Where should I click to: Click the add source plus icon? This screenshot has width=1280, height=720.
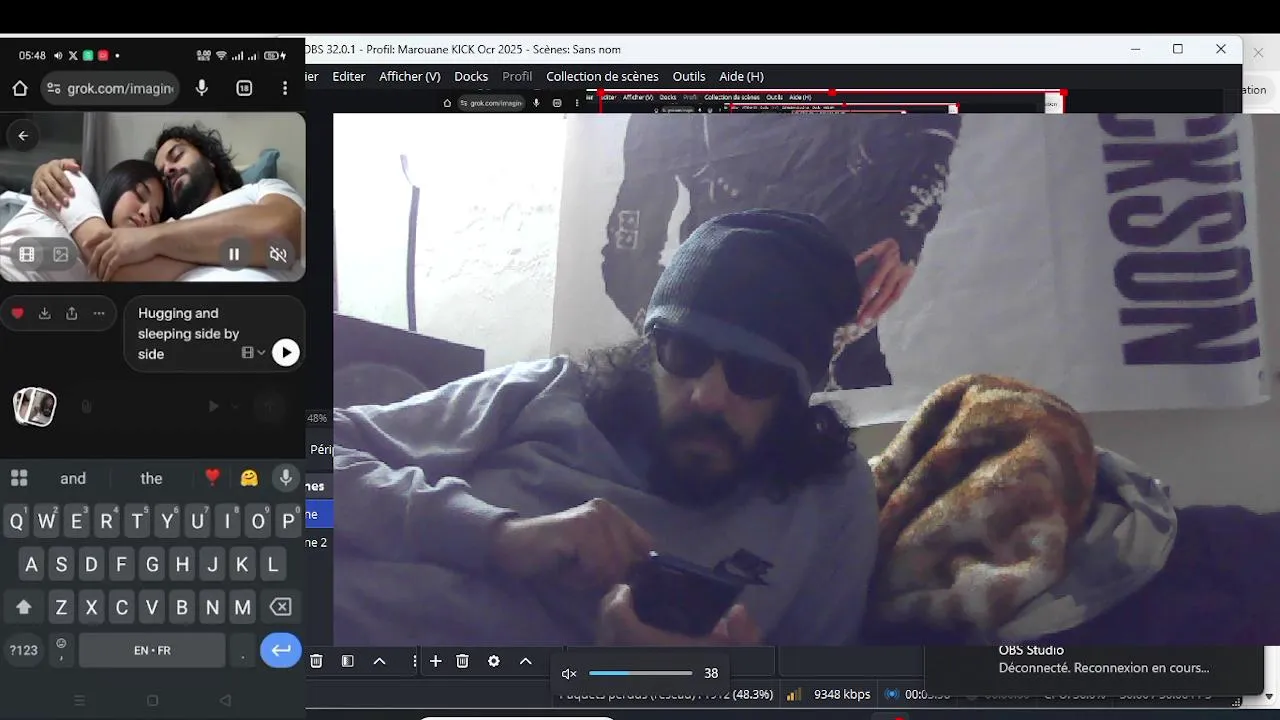click(x=435, y=661)
